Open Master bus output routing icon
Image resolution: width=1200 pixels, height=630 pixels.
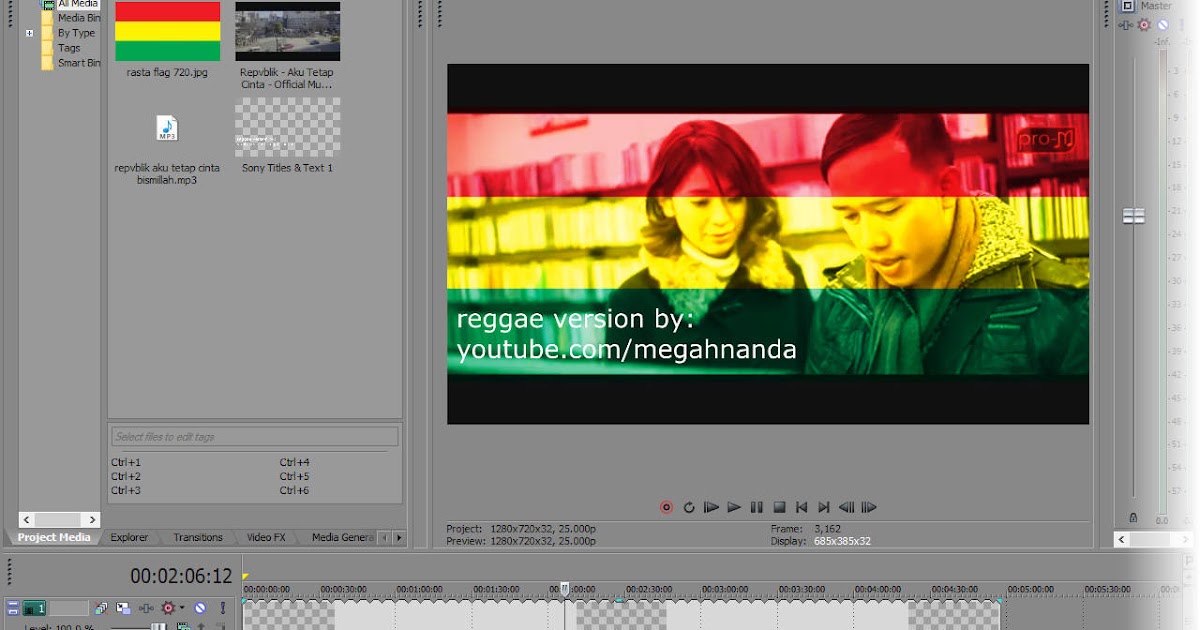1126,25
